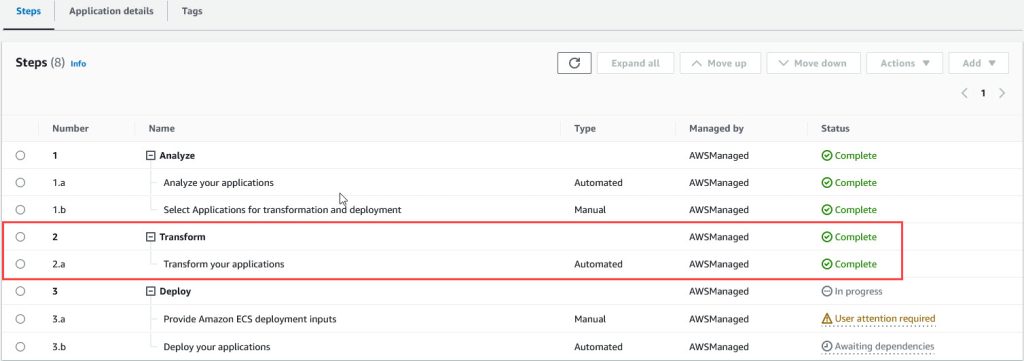
Task: Click in-progress circle icon for Deploy
Action: [x=826, y=291]
